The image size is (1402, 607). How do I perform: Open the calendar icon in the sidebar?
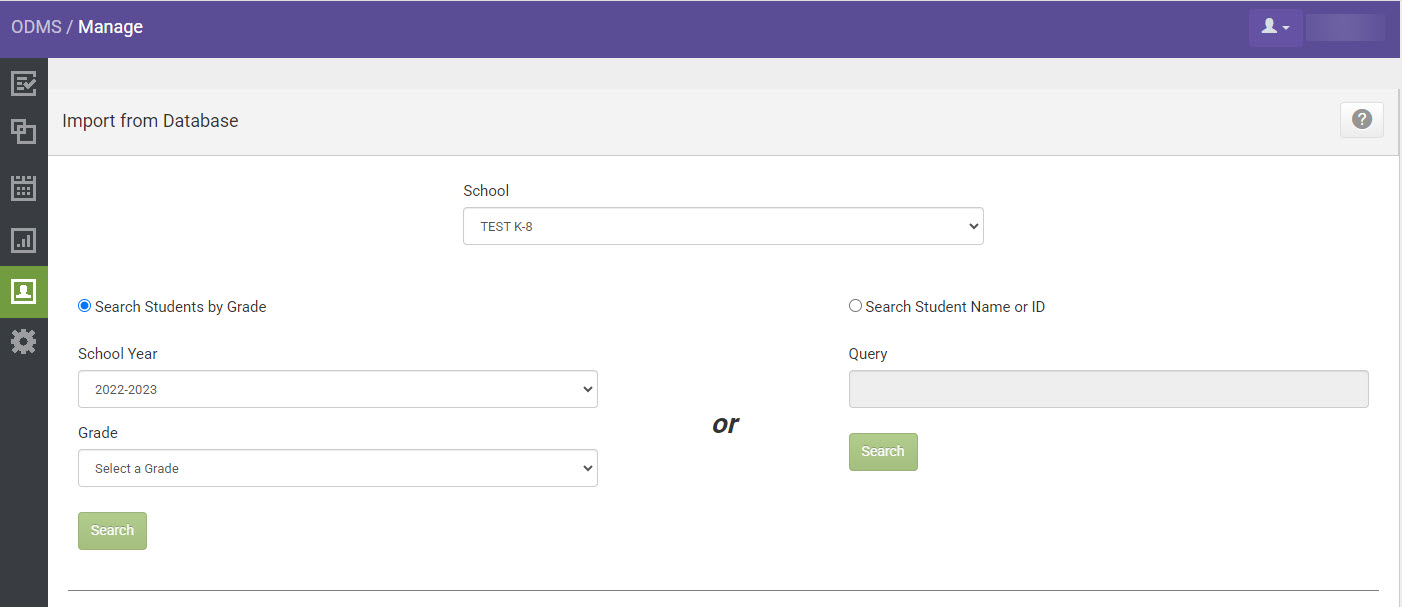coord(24,186)
